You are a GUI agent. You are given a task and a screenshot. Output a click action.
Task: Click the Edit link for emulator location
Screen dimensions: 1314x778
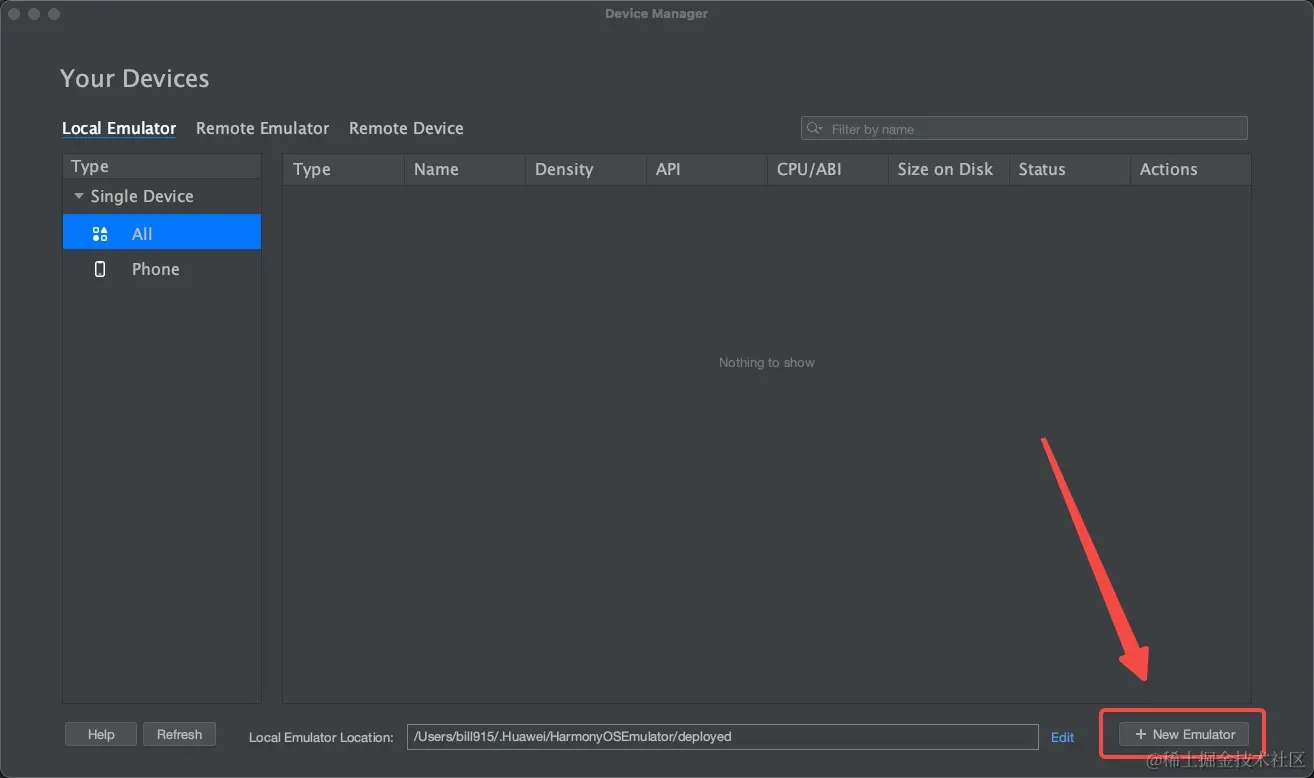[1062, 737]
